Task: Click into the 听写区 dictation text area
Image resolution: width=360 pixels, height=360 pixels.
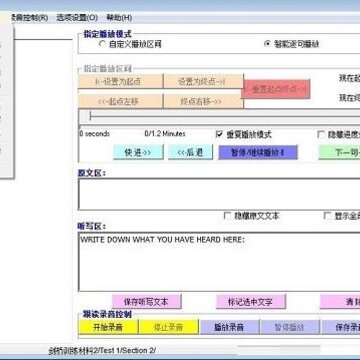Action: 219,262
